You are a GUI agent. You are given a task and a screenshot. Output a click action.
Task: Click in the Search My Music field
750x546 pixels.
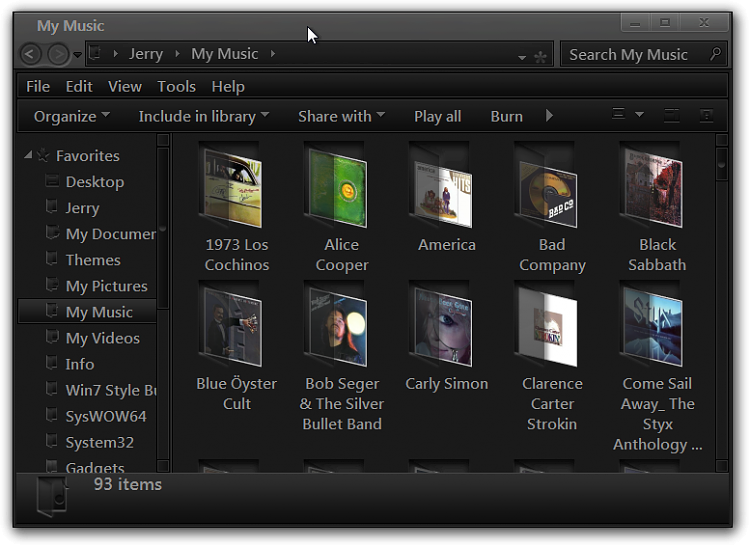[630, 55]
